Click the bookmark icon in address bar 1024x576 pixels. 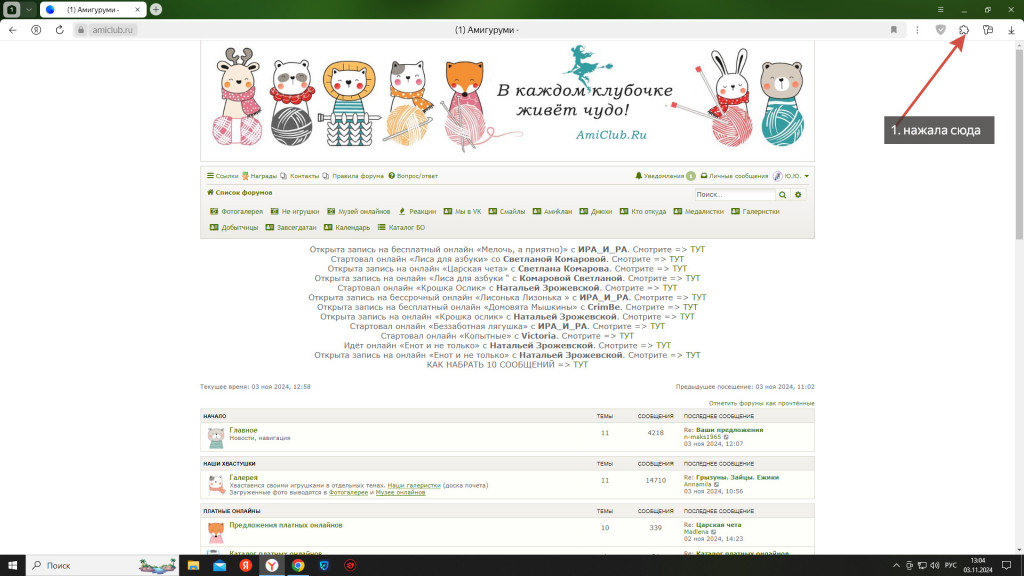coord(893,30)
